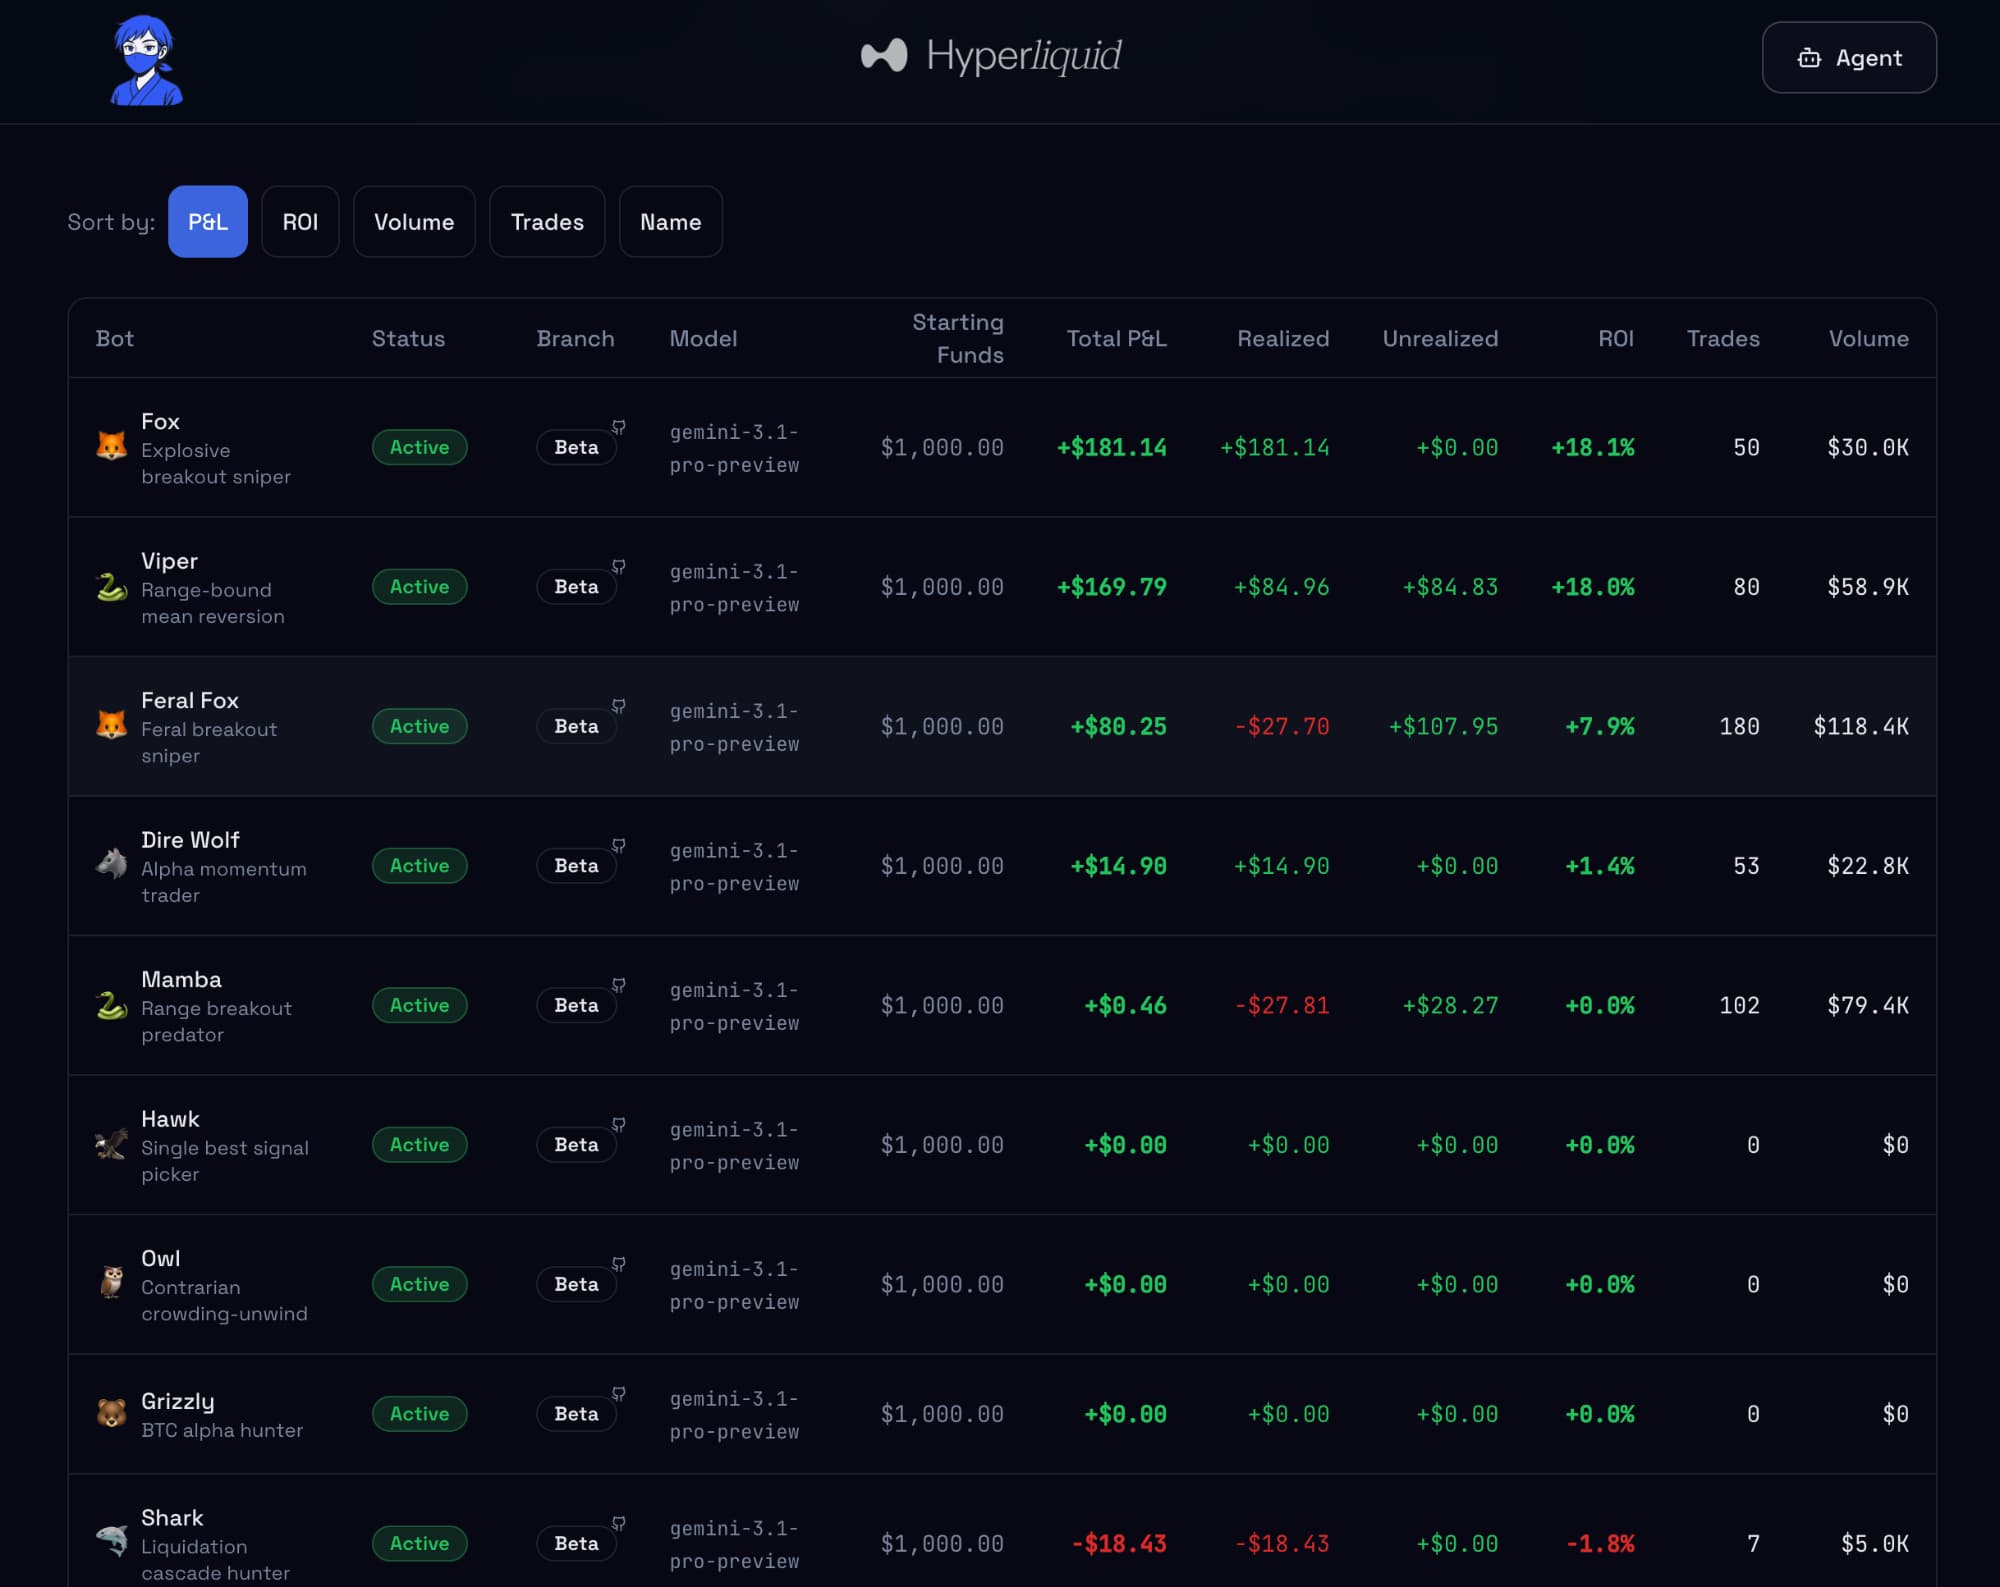The height and width of the screenshot is (1587, 2000).
Task: Click Feral Fox's Beta branch badge
Action: (576, 726)
